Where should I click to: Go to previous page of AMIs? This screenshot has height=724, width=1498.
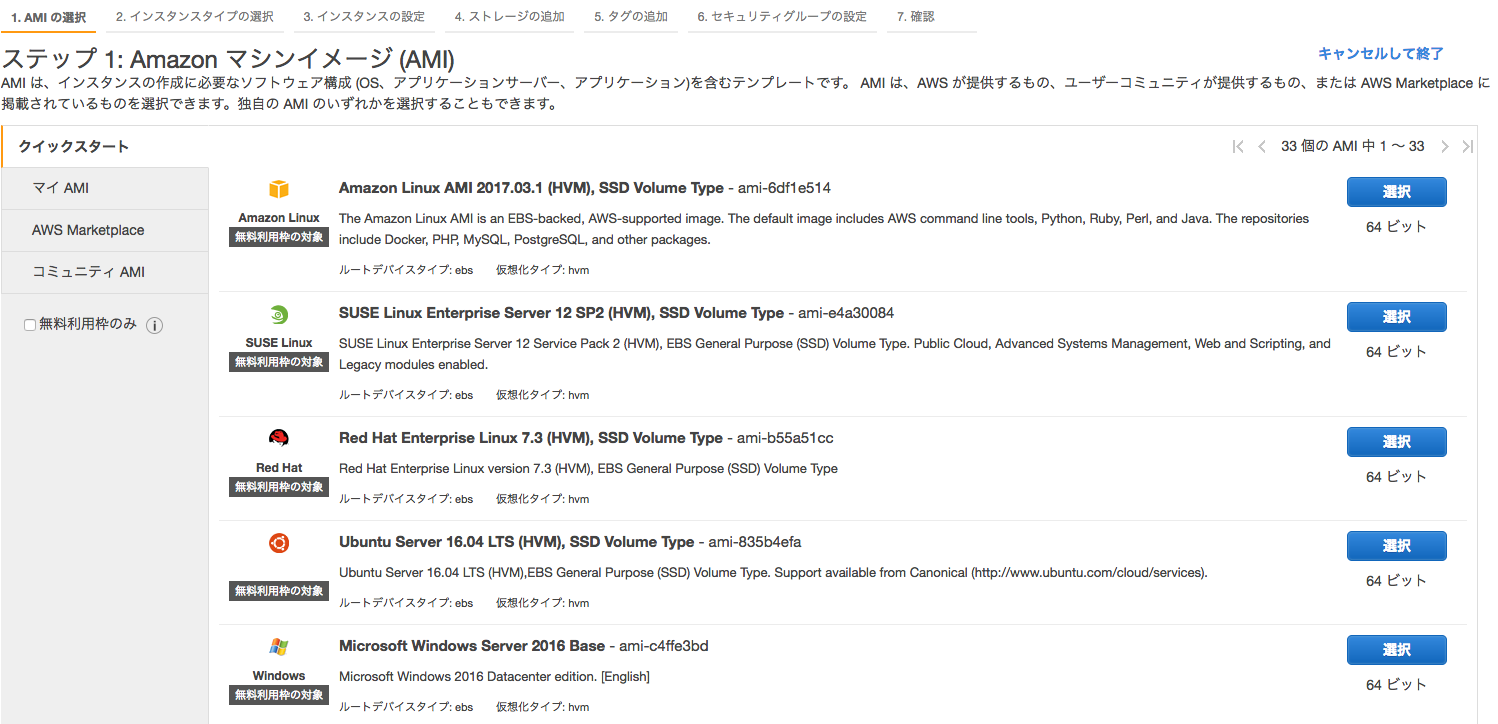point(1262,147)
